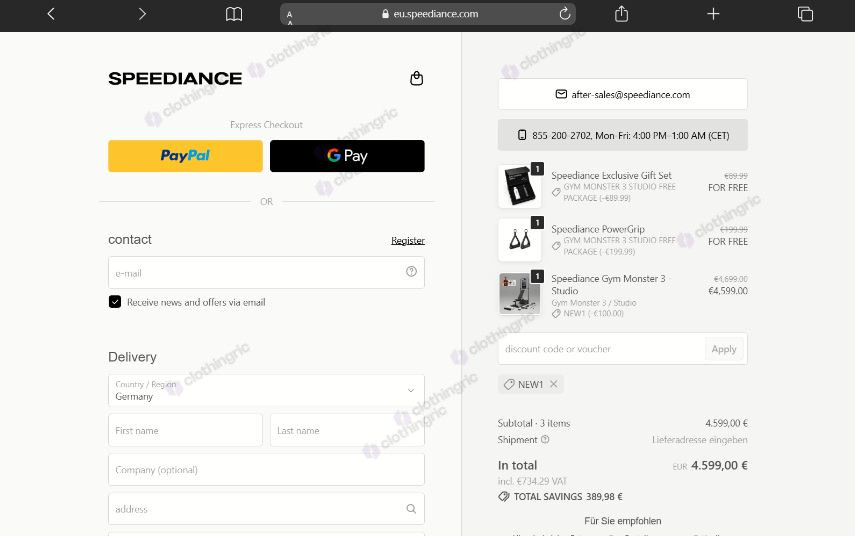Click the SPEEDIANCE logo

click(175, 79)
